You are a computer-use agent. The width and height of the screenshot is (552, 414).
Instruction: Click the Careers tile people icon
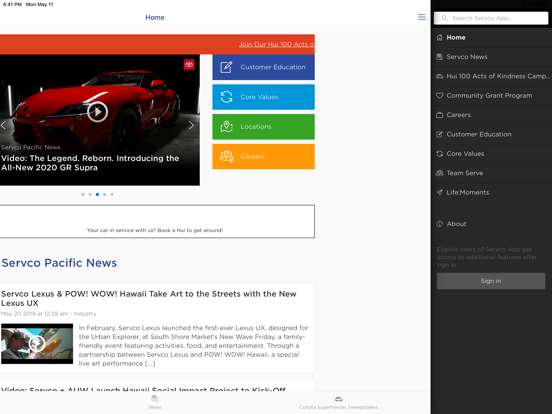tap(226, 156)
